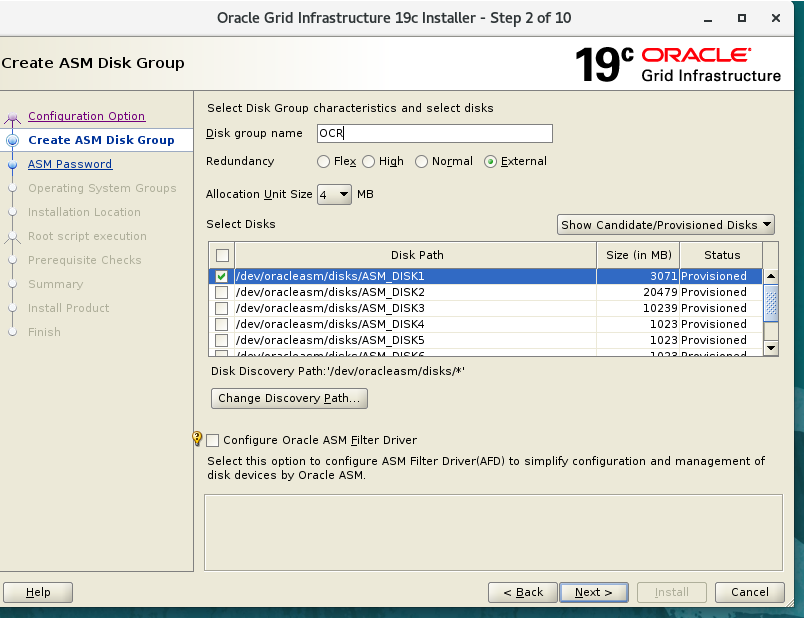Click the 20479 size cell

638,292
